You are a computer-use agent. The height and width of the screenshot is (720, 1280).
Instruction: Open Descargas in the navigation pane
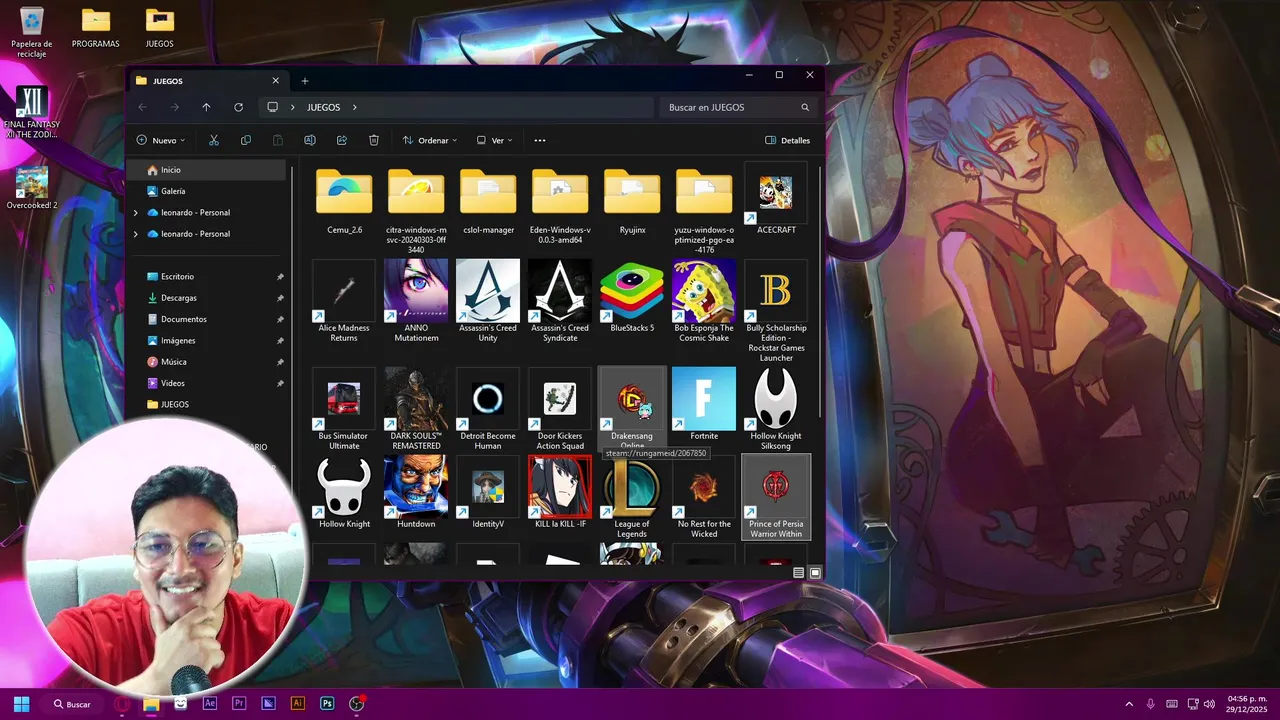[208, 298]
